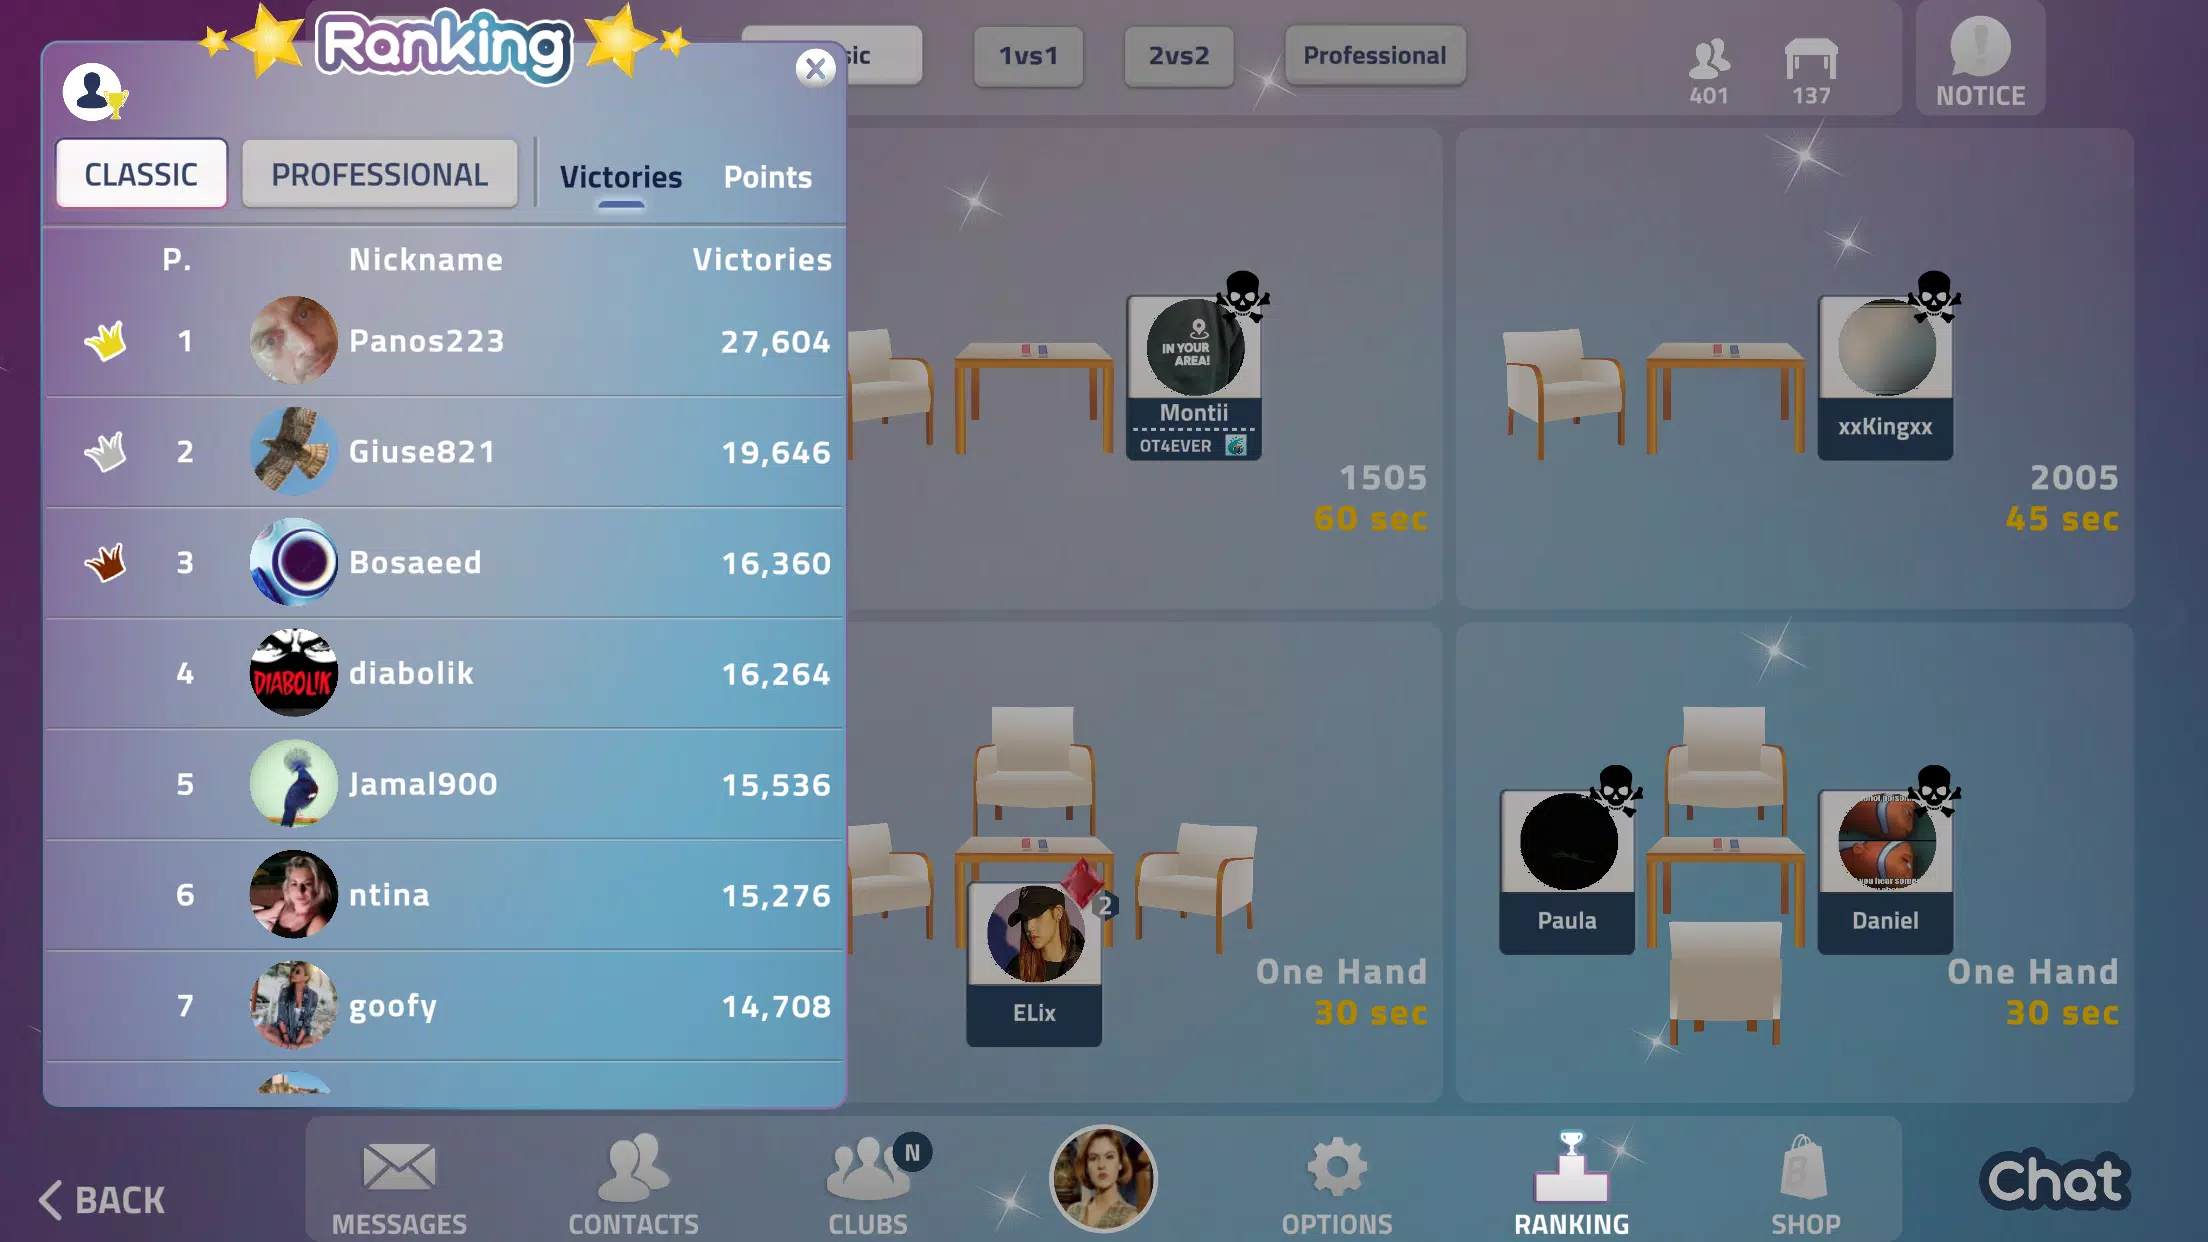This screenshot has height=1242, width=2208.
Task: Switch between Victories and Points tabs
Action: coord(767,176)
